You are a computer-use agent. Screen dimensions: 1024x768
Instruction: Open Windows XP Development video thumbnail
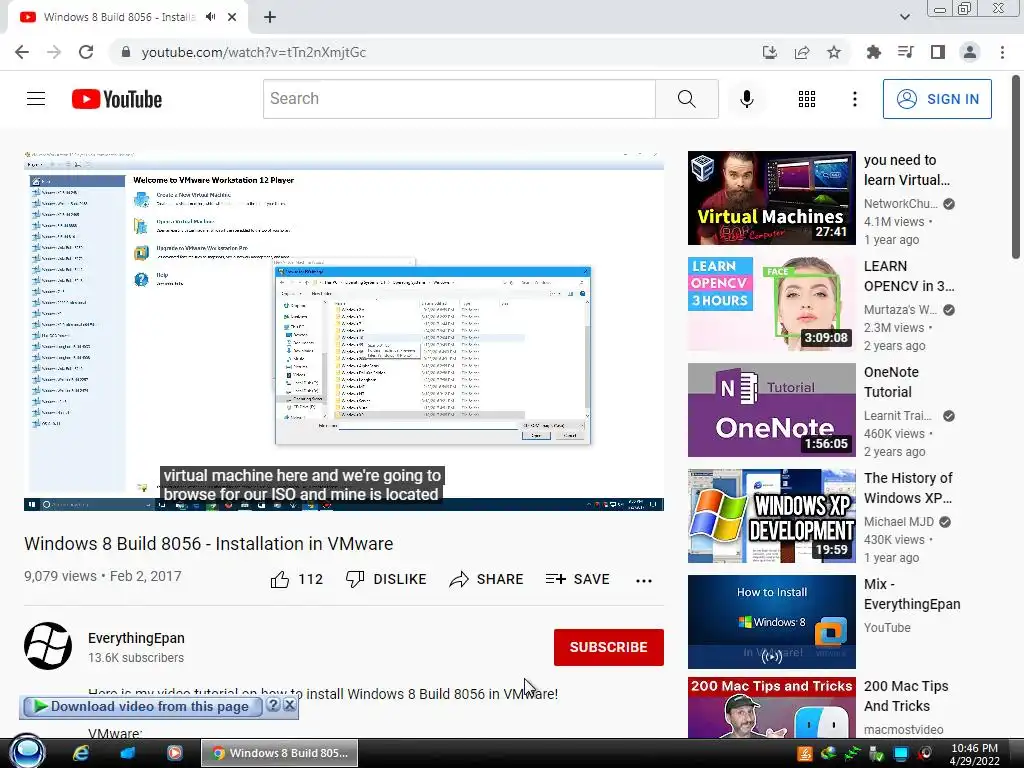coord(771,516)
